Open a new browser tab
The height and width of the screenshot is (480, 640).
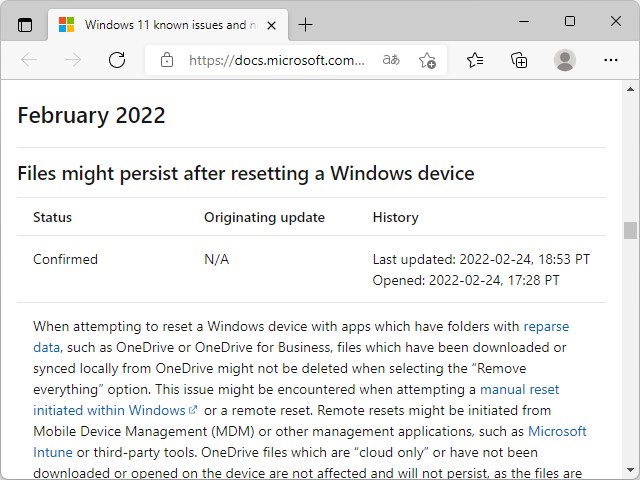click(305, 24)
